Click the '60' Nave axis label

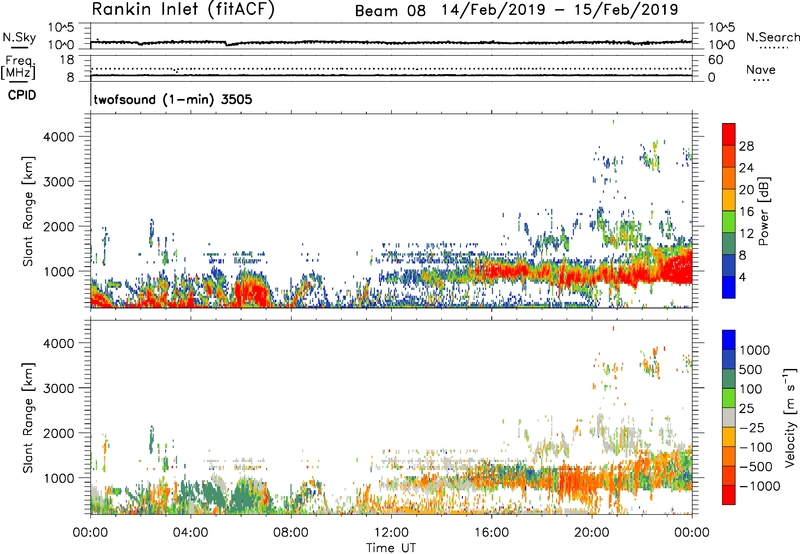click(x=715, y=60)
